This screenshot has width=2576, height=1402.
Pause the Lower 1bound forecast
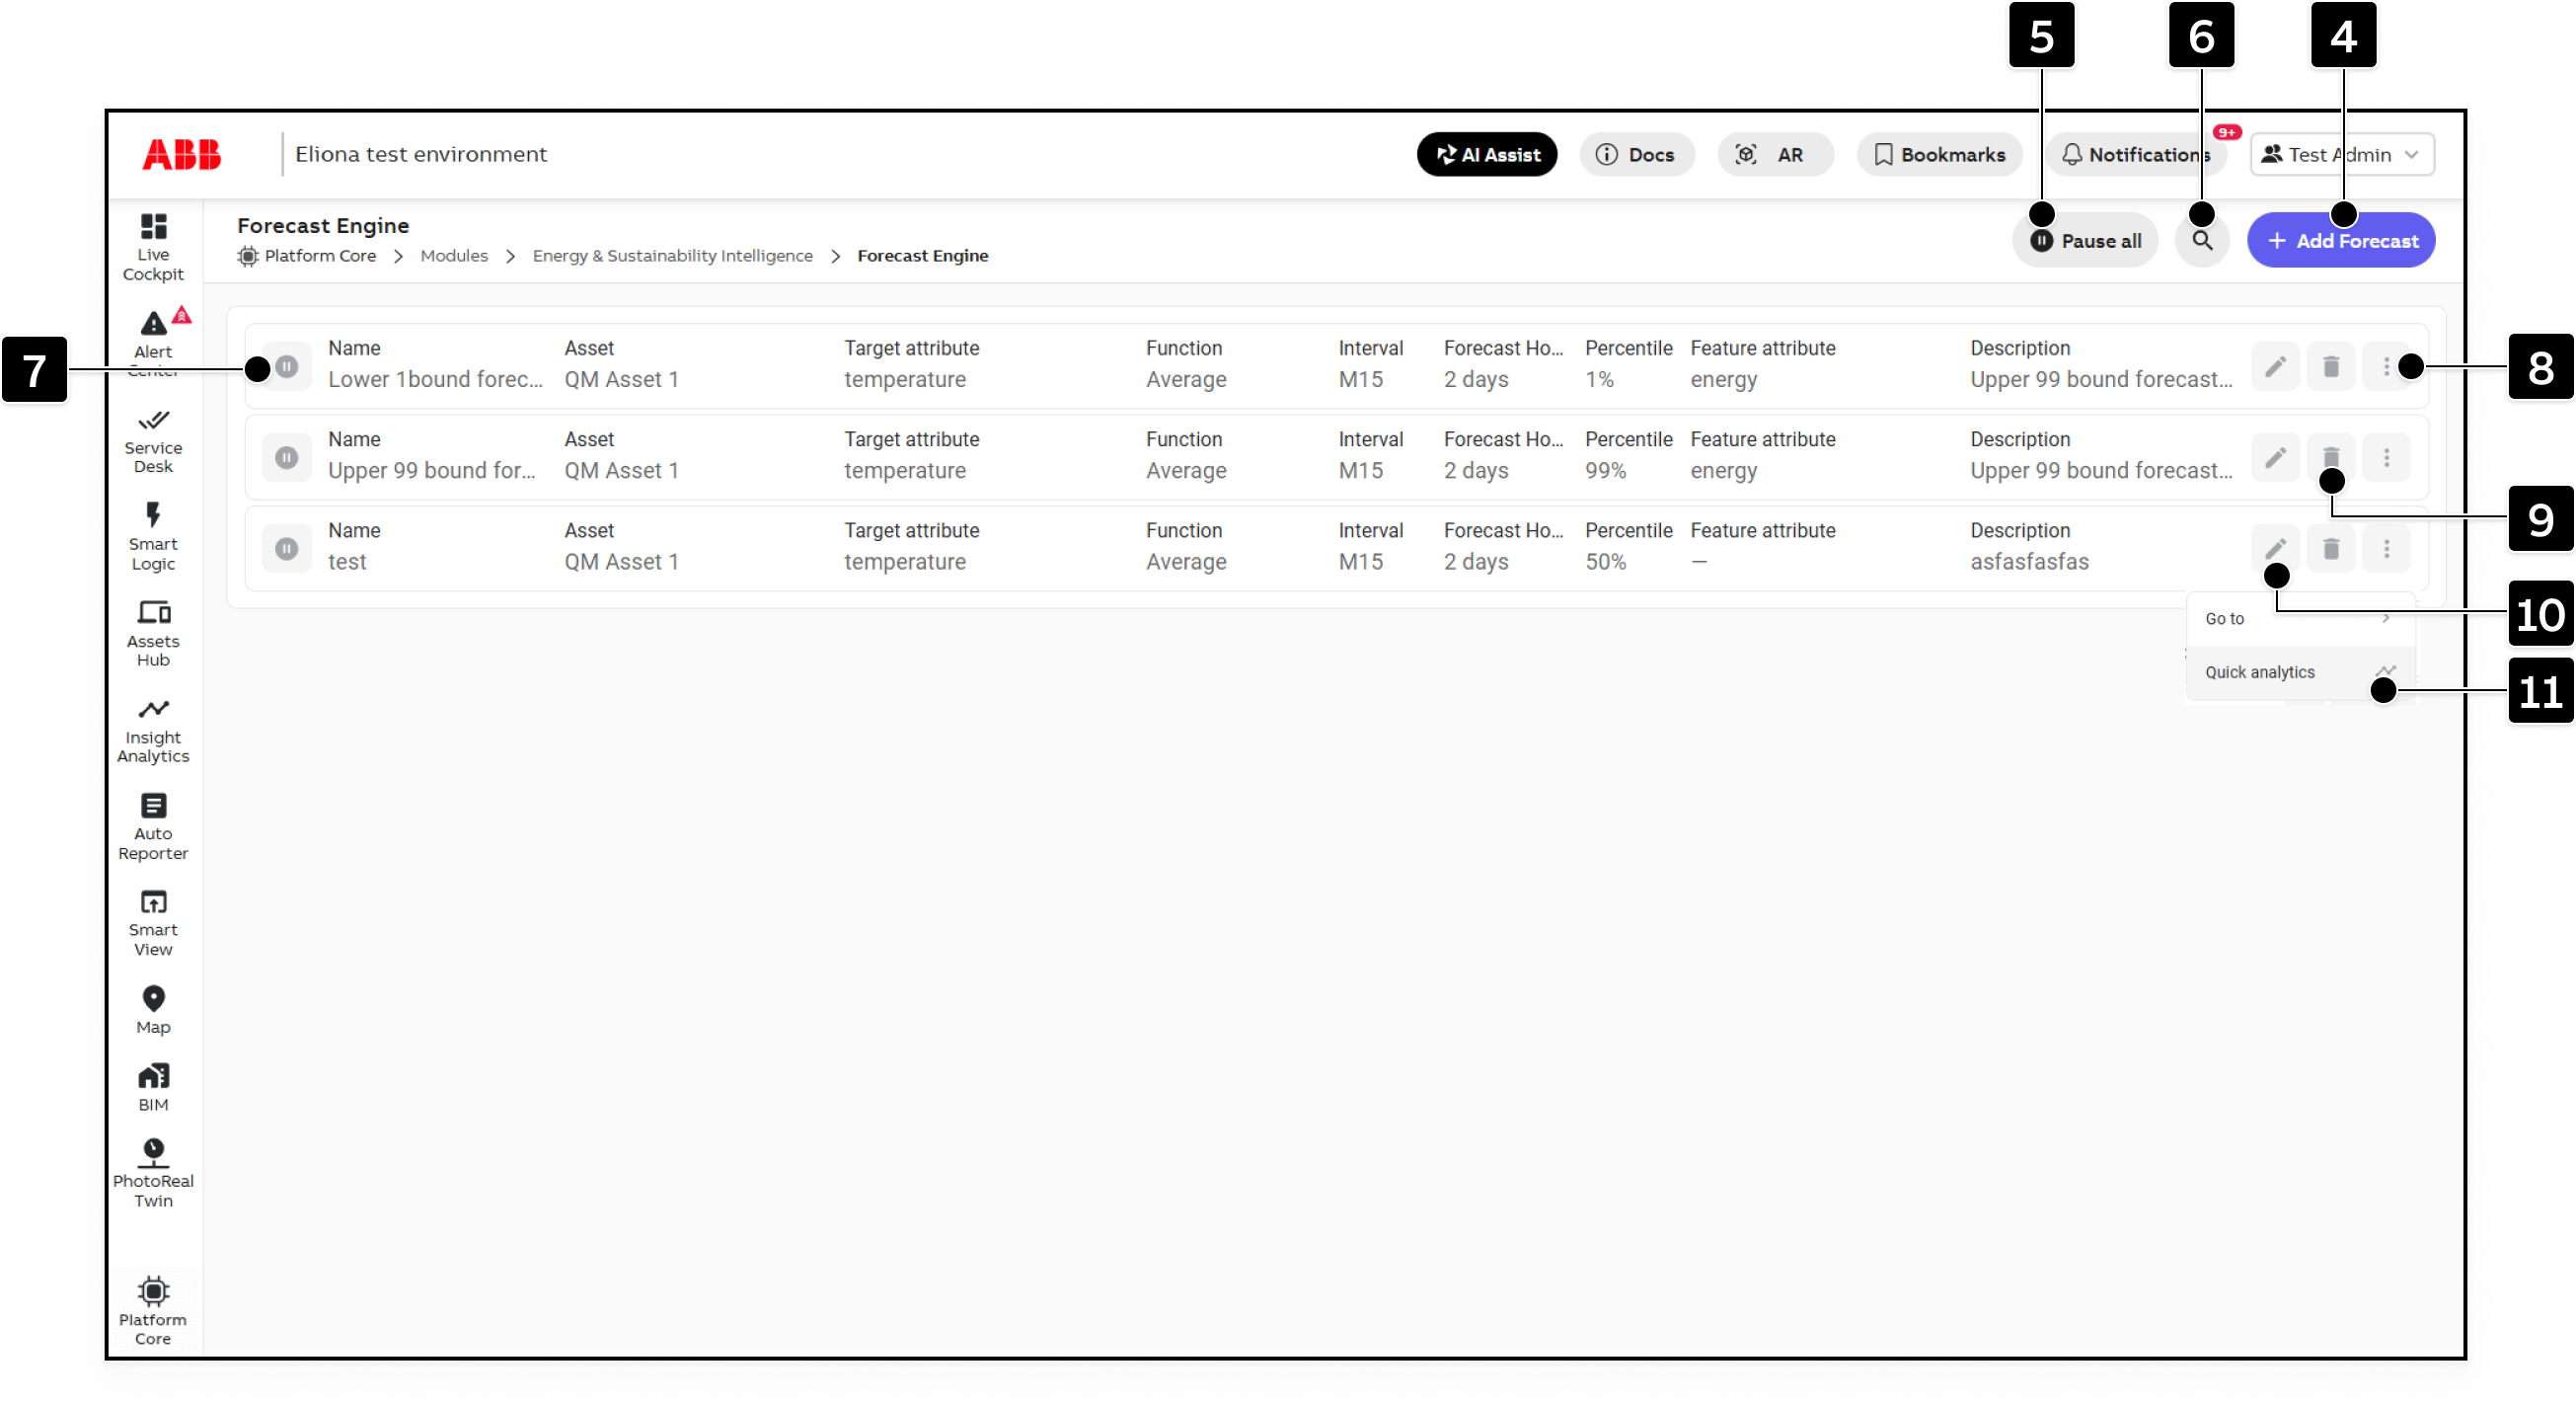tap(287, 366)
